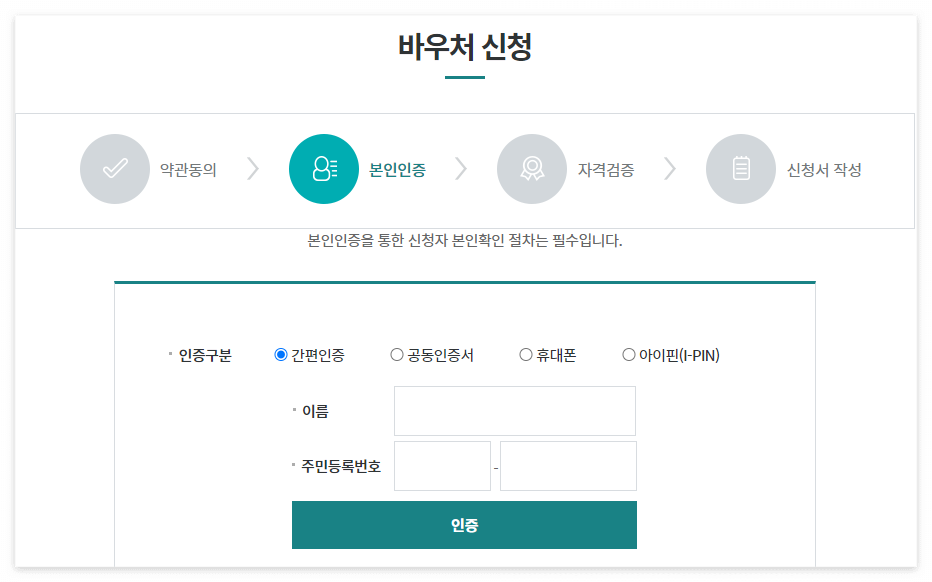Focus the 이름 input field
Image resolution: width=932 pixels, height=582 pixels.
click(x=515, y=411)
